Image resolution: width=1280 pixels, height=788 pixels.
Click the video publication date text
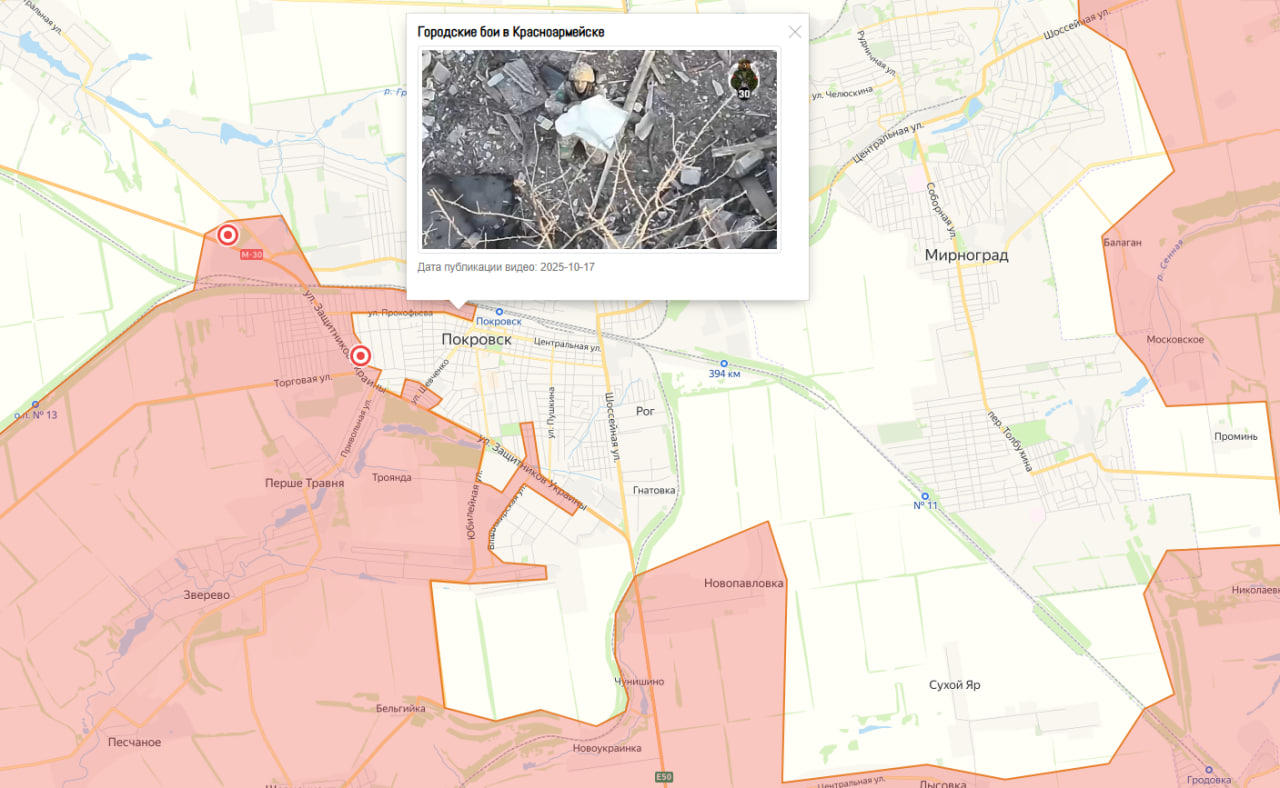[506, 267]
